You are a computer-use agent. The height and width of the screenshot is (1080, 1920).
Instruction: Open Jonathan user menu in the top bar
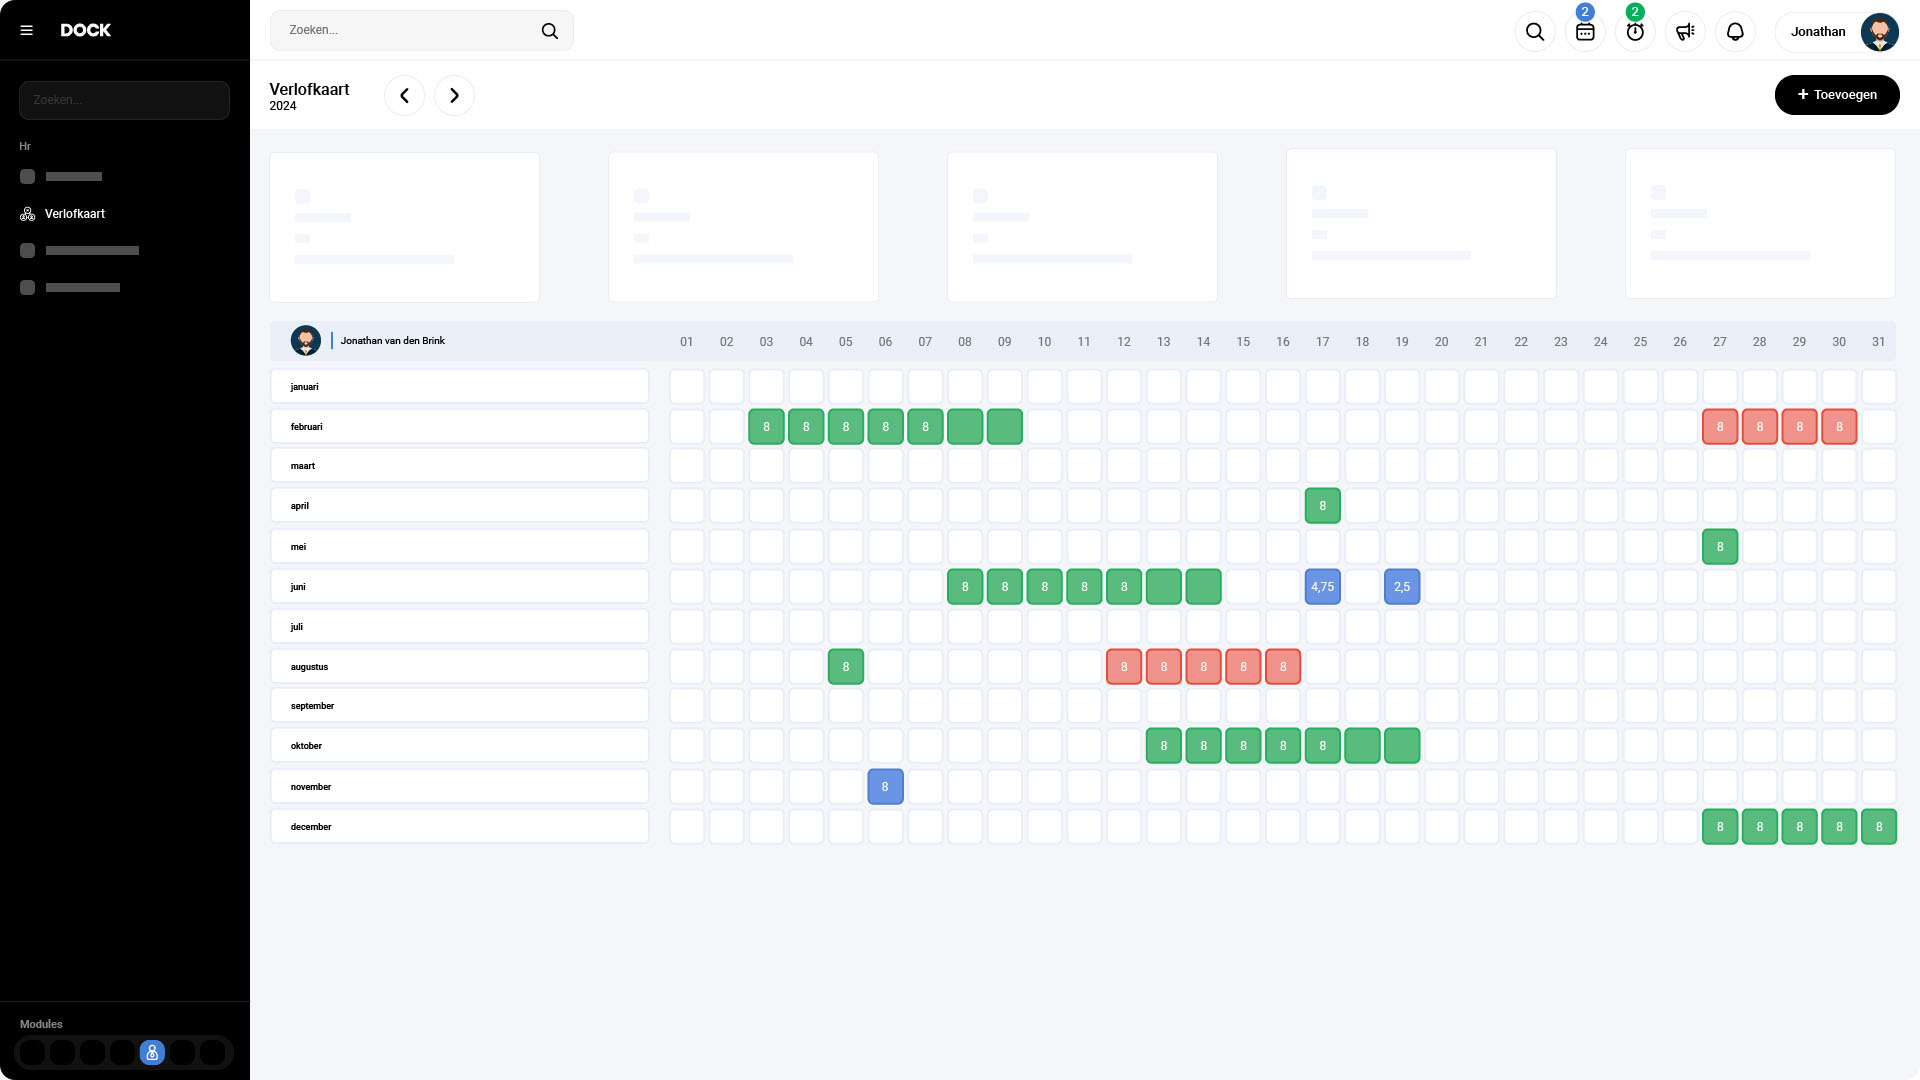click(x=1817, y=32)
